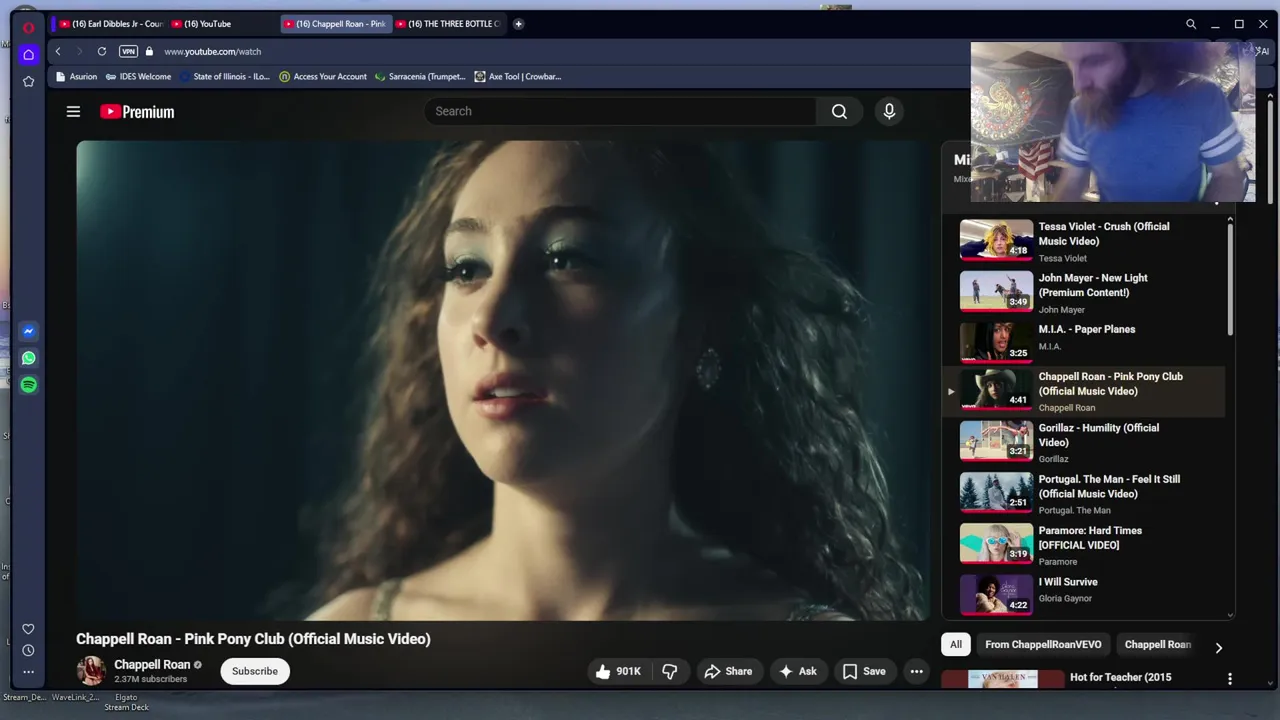Start voice search with microphone icon
The image size is (1280, 720).
(x=889, y=111)
